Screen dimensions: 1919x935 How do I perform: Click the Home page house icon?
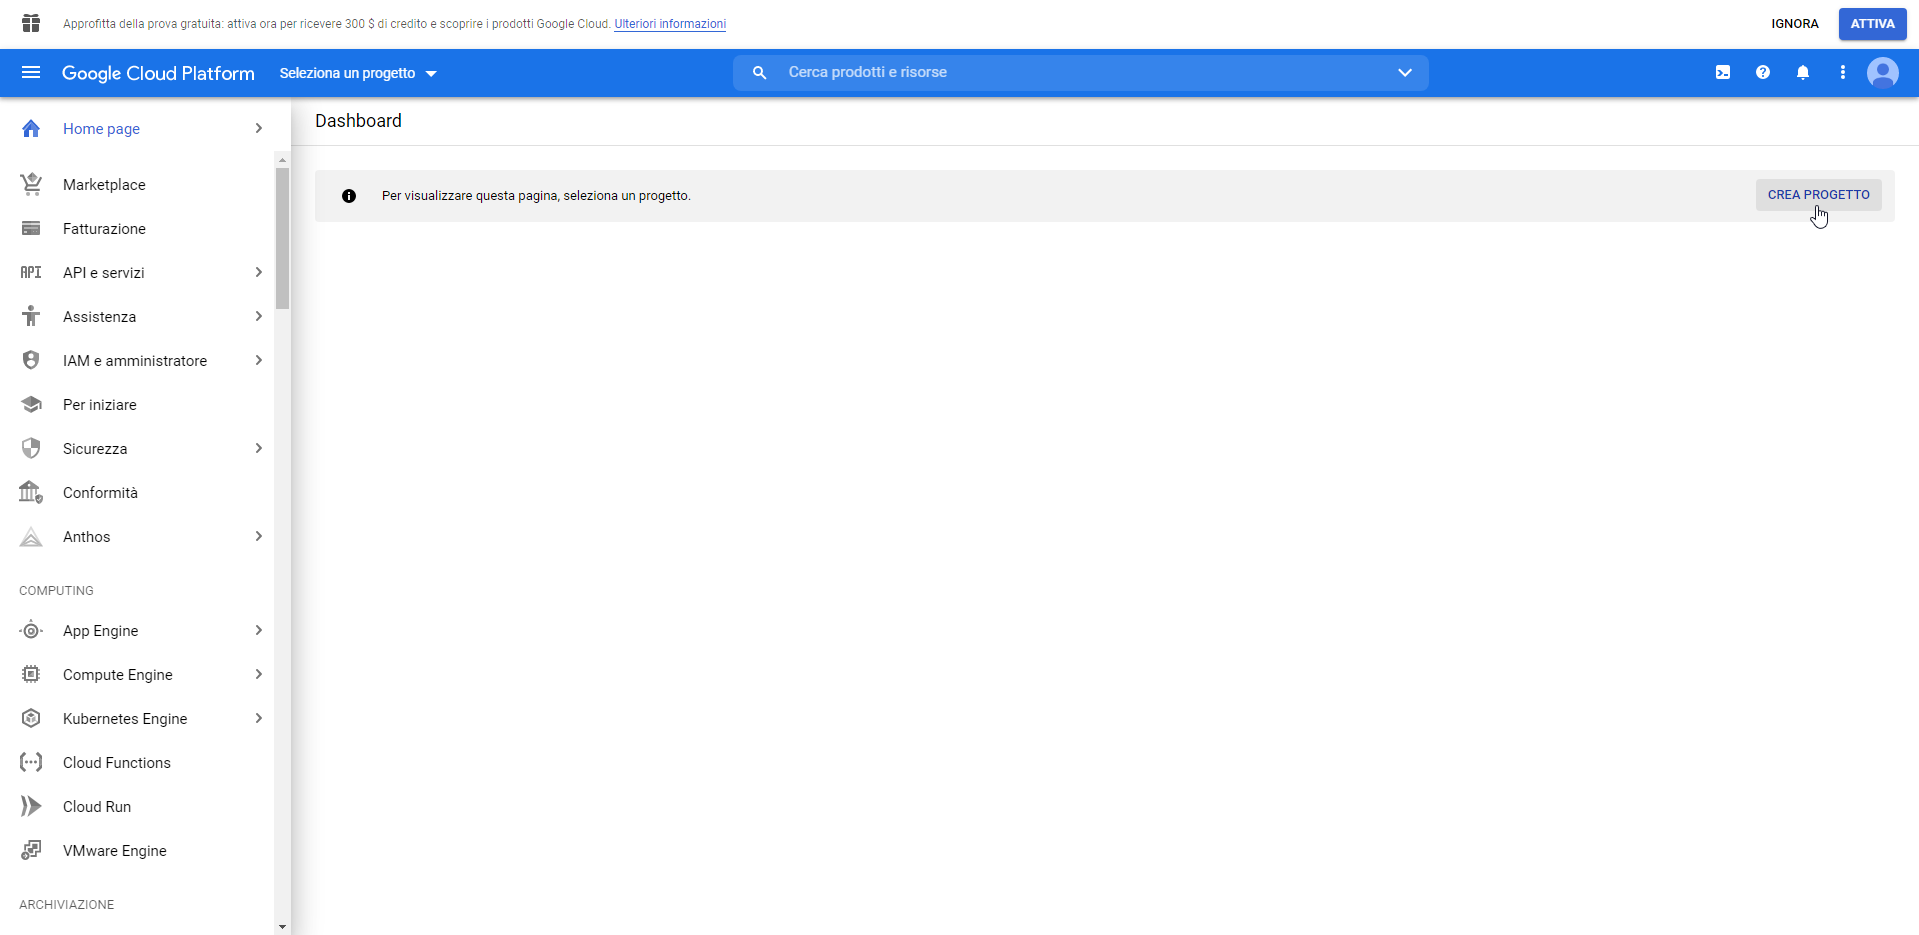(x=31, y=128)
